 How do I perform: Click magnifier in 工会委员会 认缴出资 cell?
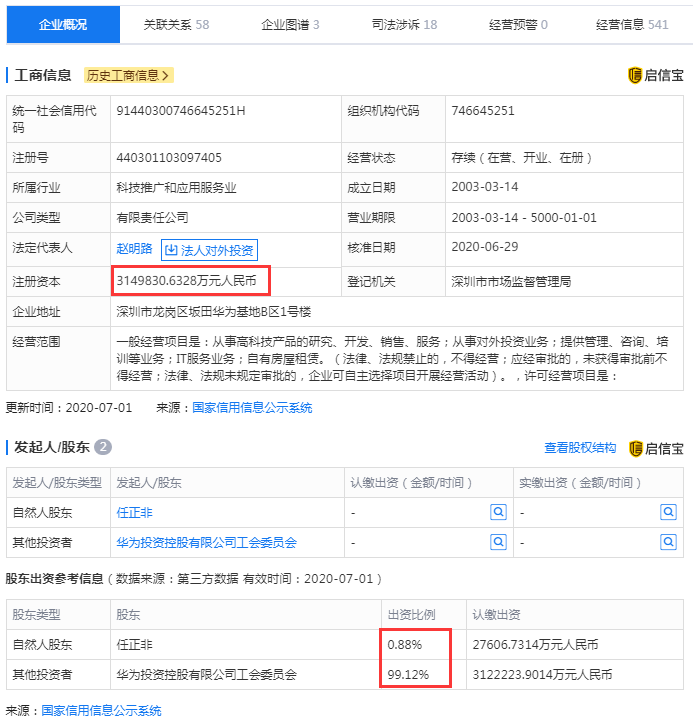coord(498,542)
